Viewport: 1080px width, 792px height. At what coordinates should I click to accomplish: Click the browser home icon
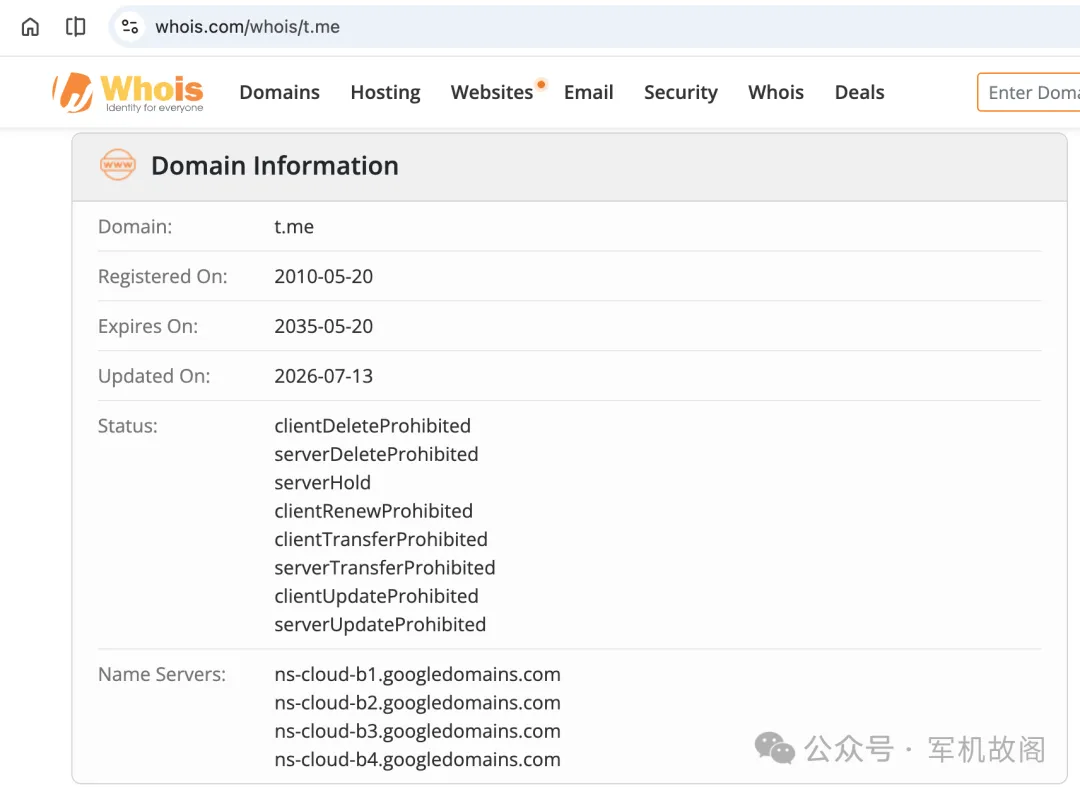pos(30,27)
